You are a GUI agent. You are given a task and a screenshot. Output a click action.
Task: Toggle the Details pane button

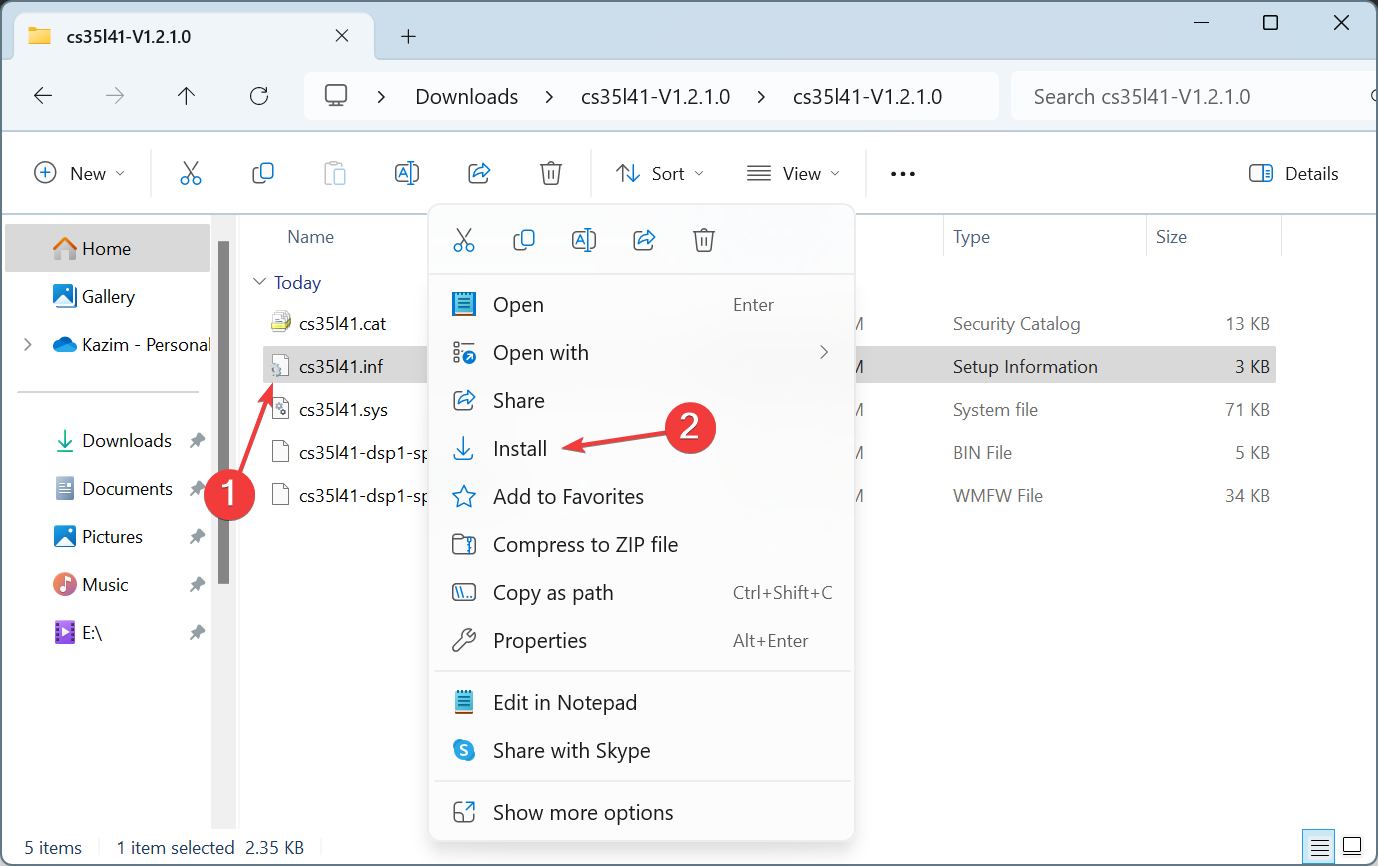pos(1294,173)
